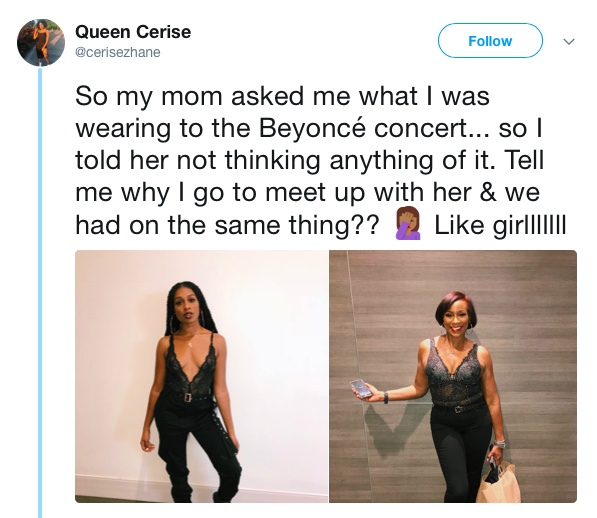The width and height of the screenshot is (597, 518).
Task: Open the left photo of the daughter
Action: click(x=201, y=376)
